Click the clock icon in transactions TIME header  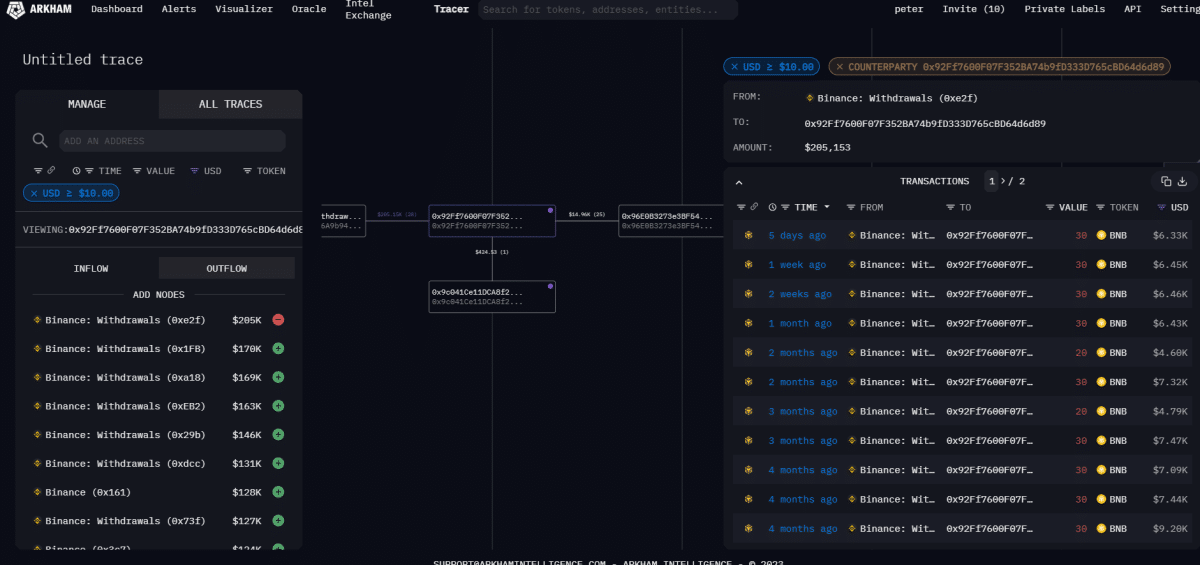click(x=773, y=207)
